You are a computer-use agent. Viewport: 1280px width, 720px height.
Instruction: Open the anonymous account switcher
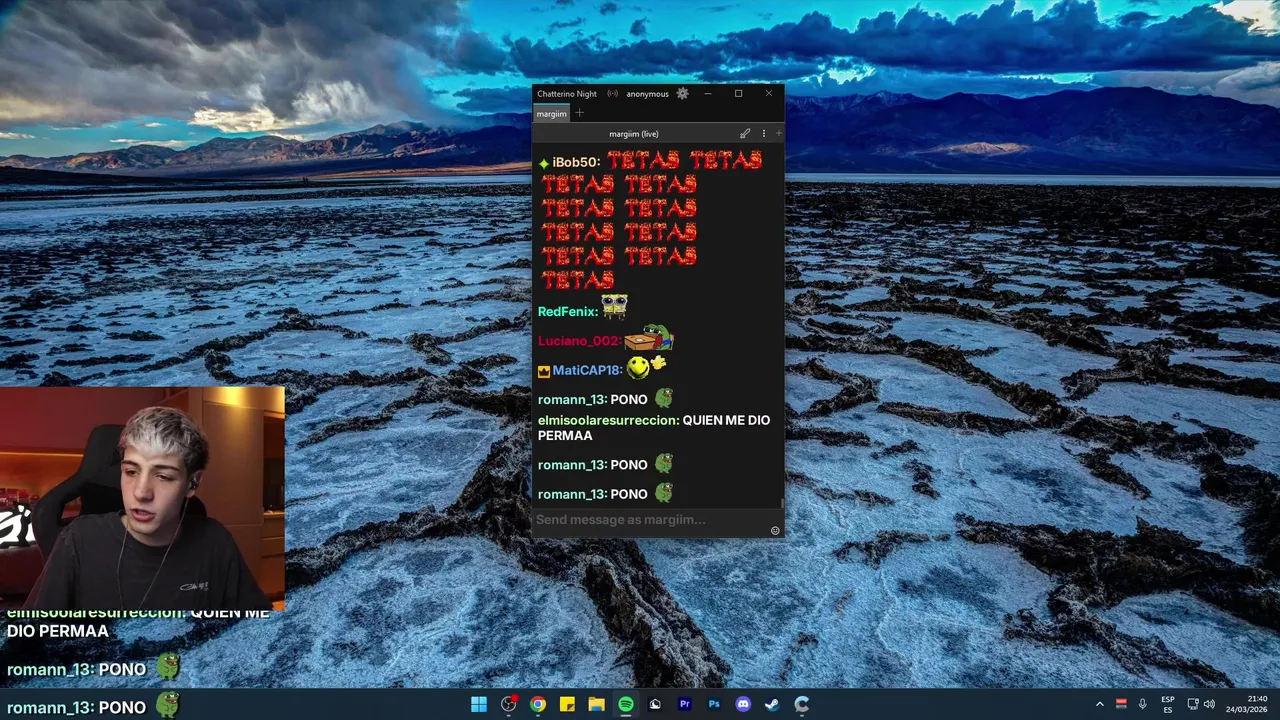tap(647, 94)
